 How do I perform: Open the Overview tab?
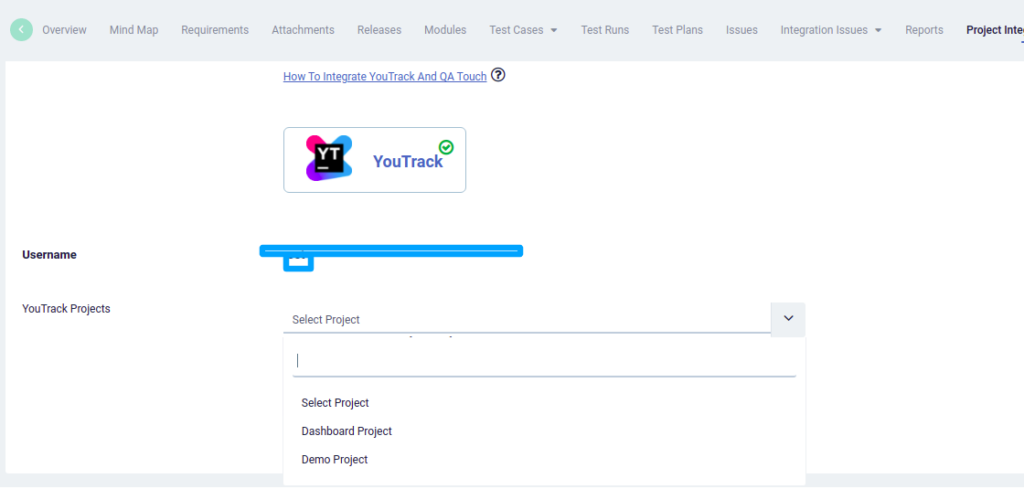(64, 30)
